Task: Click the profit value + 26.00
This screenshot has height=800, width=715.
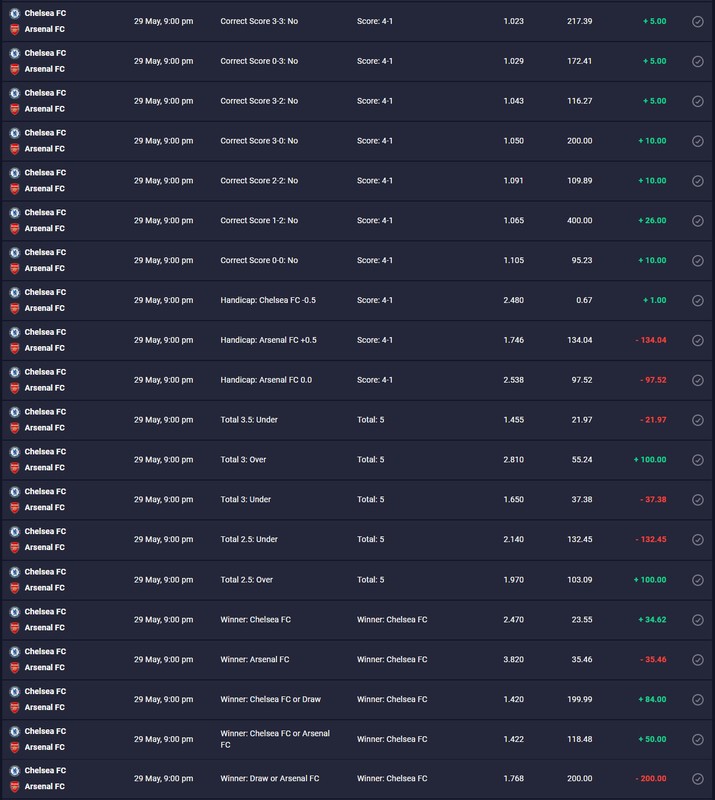Action: 652,220
